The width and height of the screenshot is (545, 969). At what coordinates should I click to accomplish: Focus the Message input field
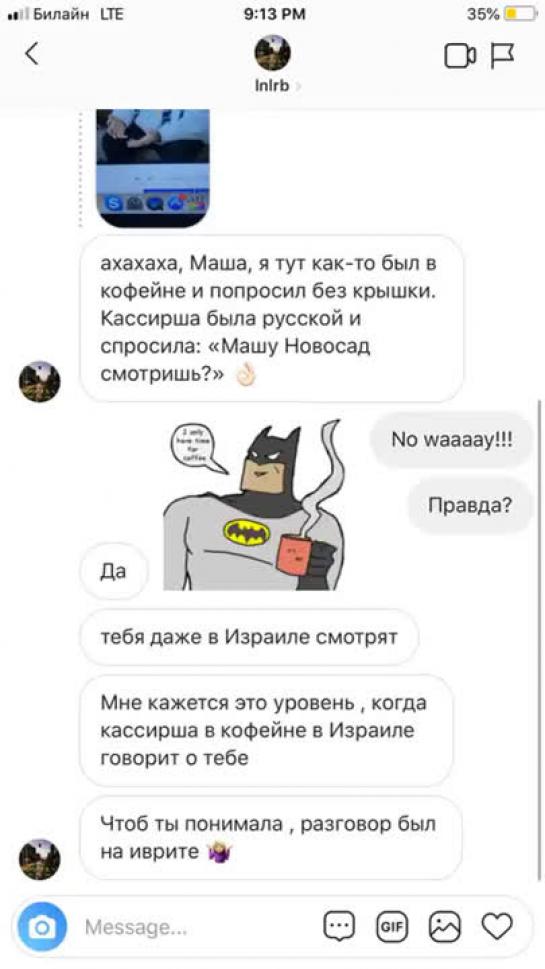click(198, 927)
